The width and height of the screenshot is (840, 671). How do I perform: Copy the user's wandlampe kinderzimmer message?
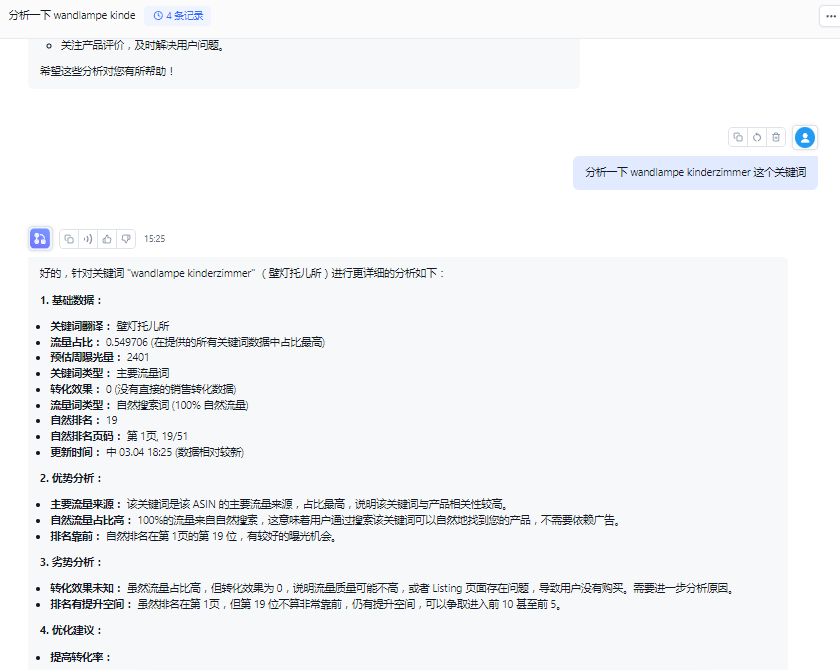[738, 137]
